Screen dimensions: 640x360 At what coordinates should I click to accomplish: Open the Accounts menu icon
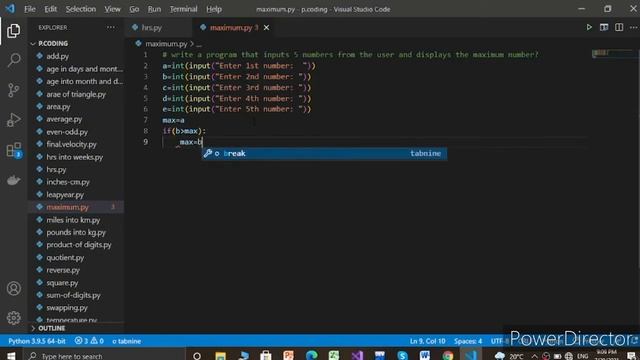click(13, 289)
